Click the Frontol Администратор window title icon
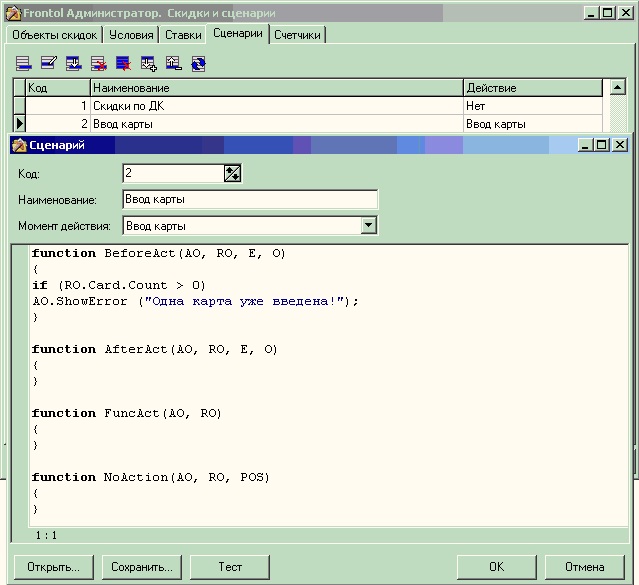639x585 pixels. [13, 13]
